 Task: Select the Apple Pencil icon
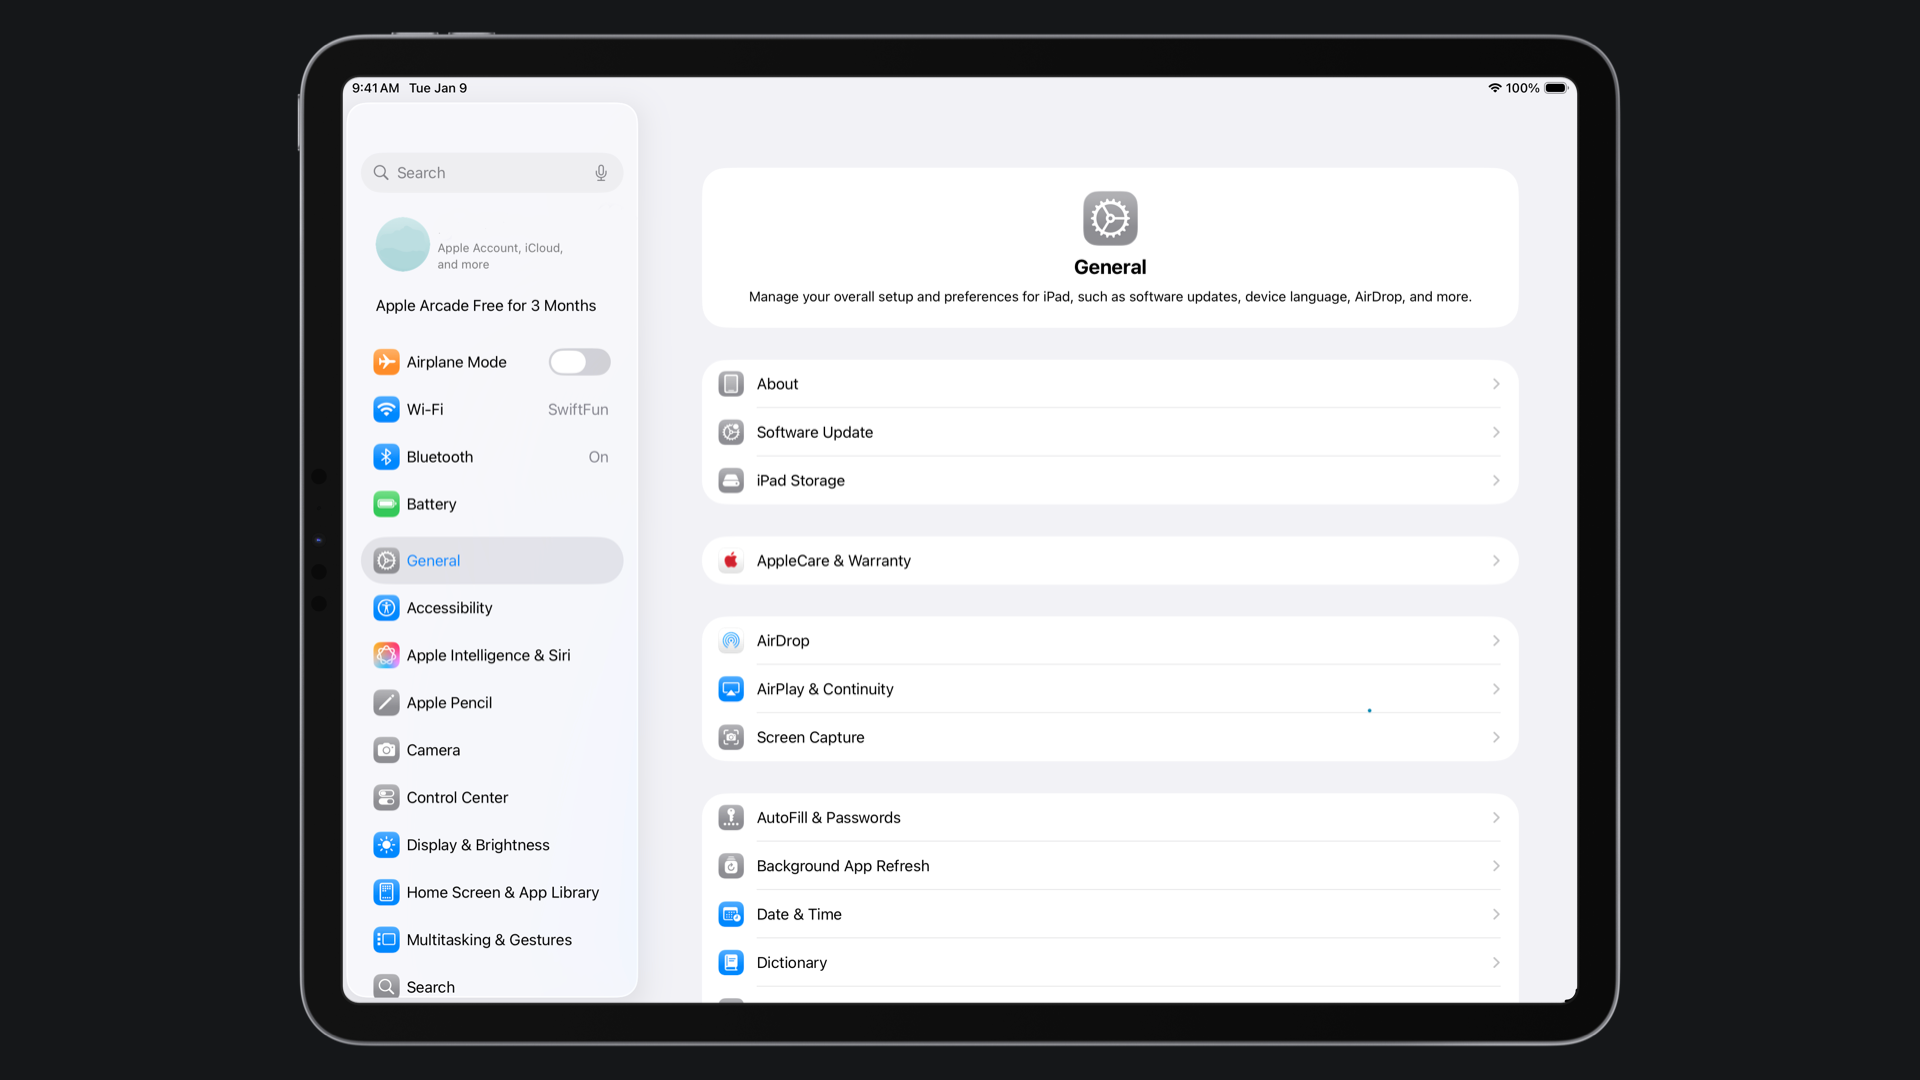pos(386,703)
